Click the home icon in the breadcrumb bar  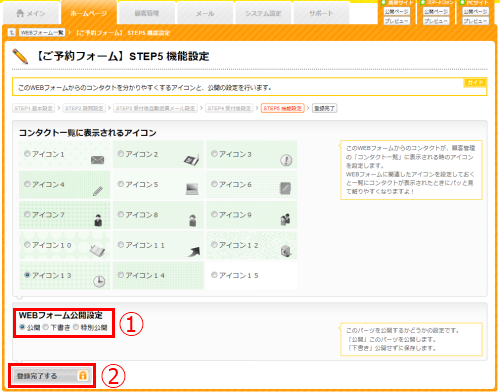coord(12,32)
